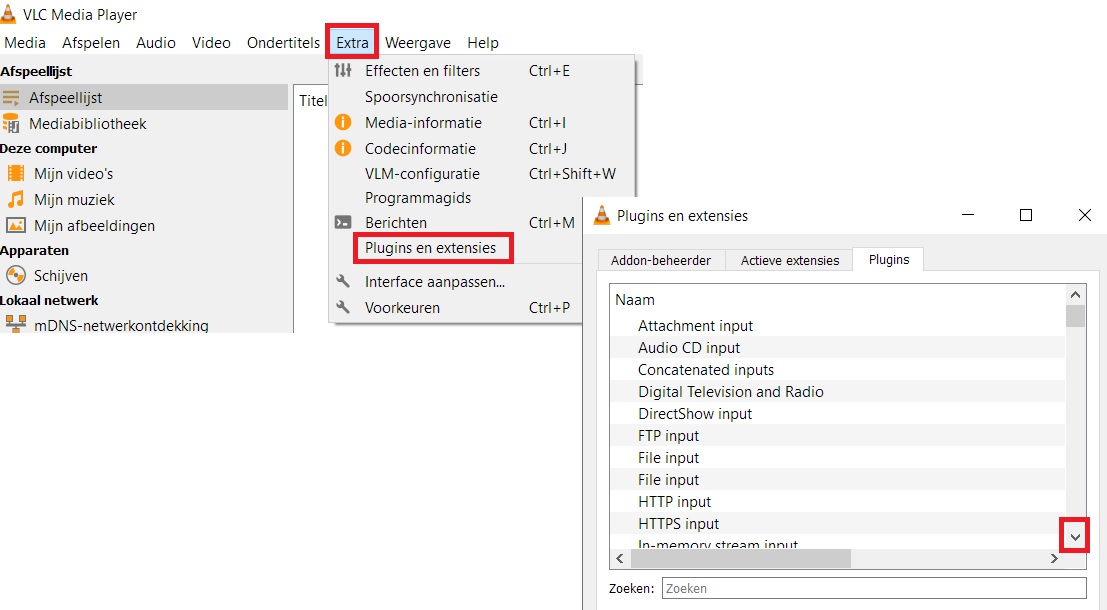
Task: Click the Schijven disc icon
Action: 16,275
